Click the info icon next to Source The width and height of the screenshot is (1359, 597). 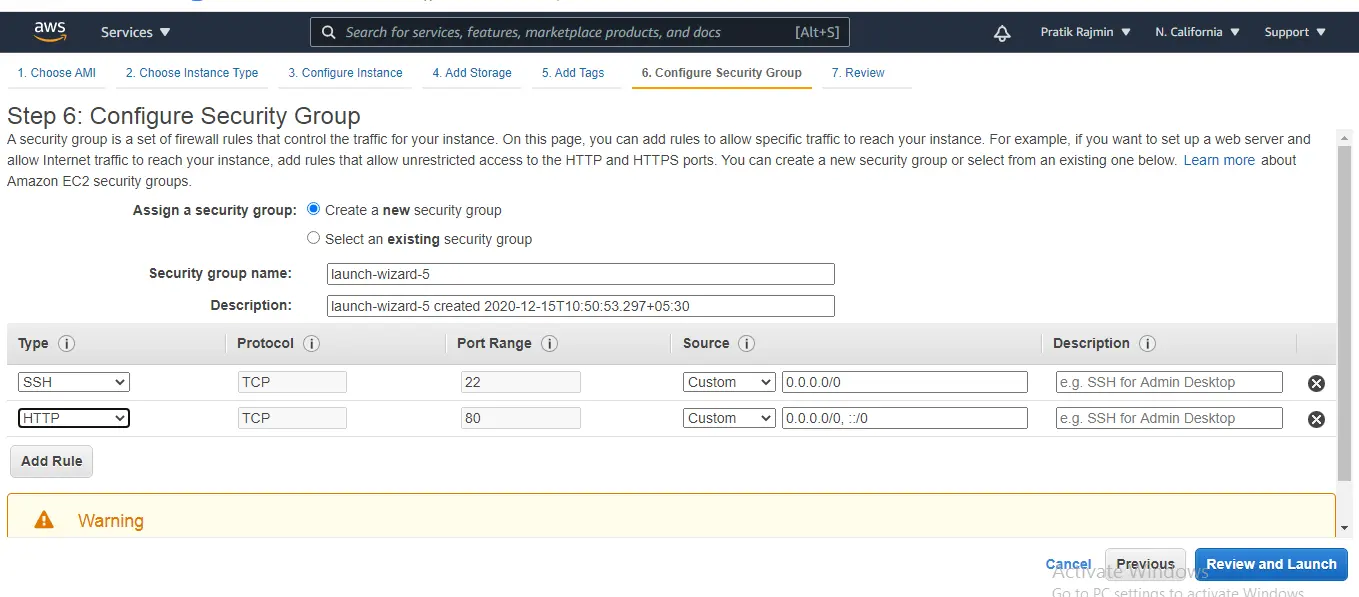pos(746,344)
